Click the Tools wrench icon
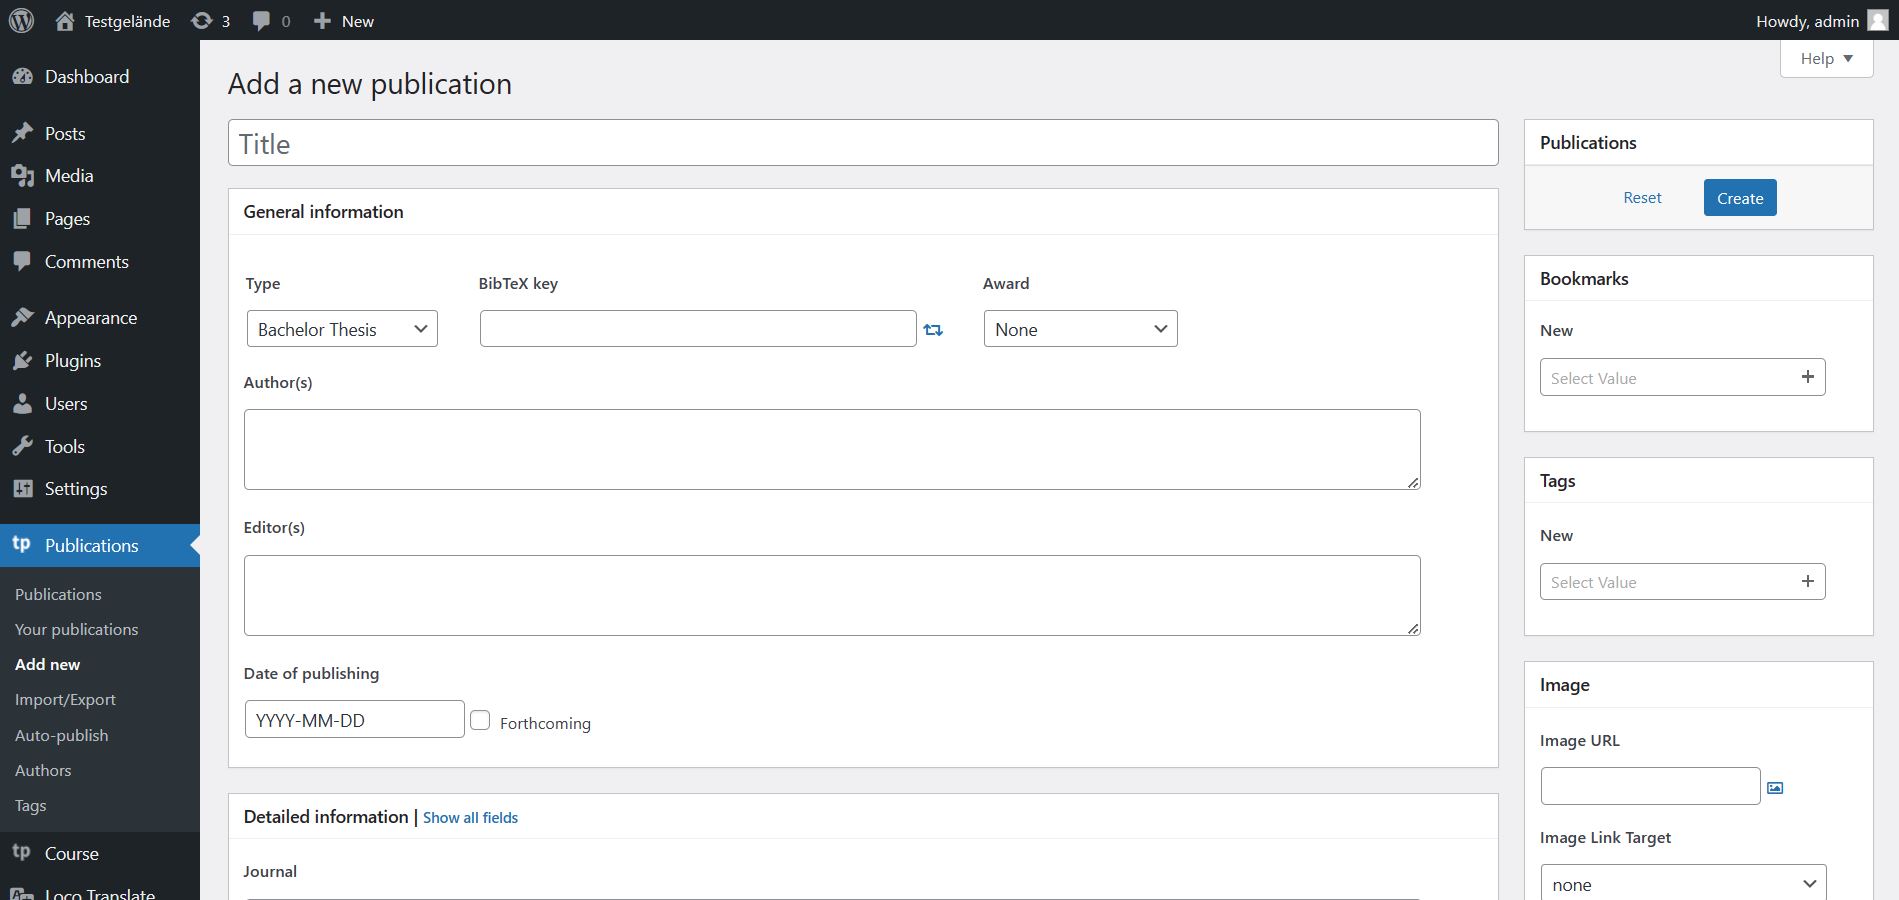 pos(22,447)
